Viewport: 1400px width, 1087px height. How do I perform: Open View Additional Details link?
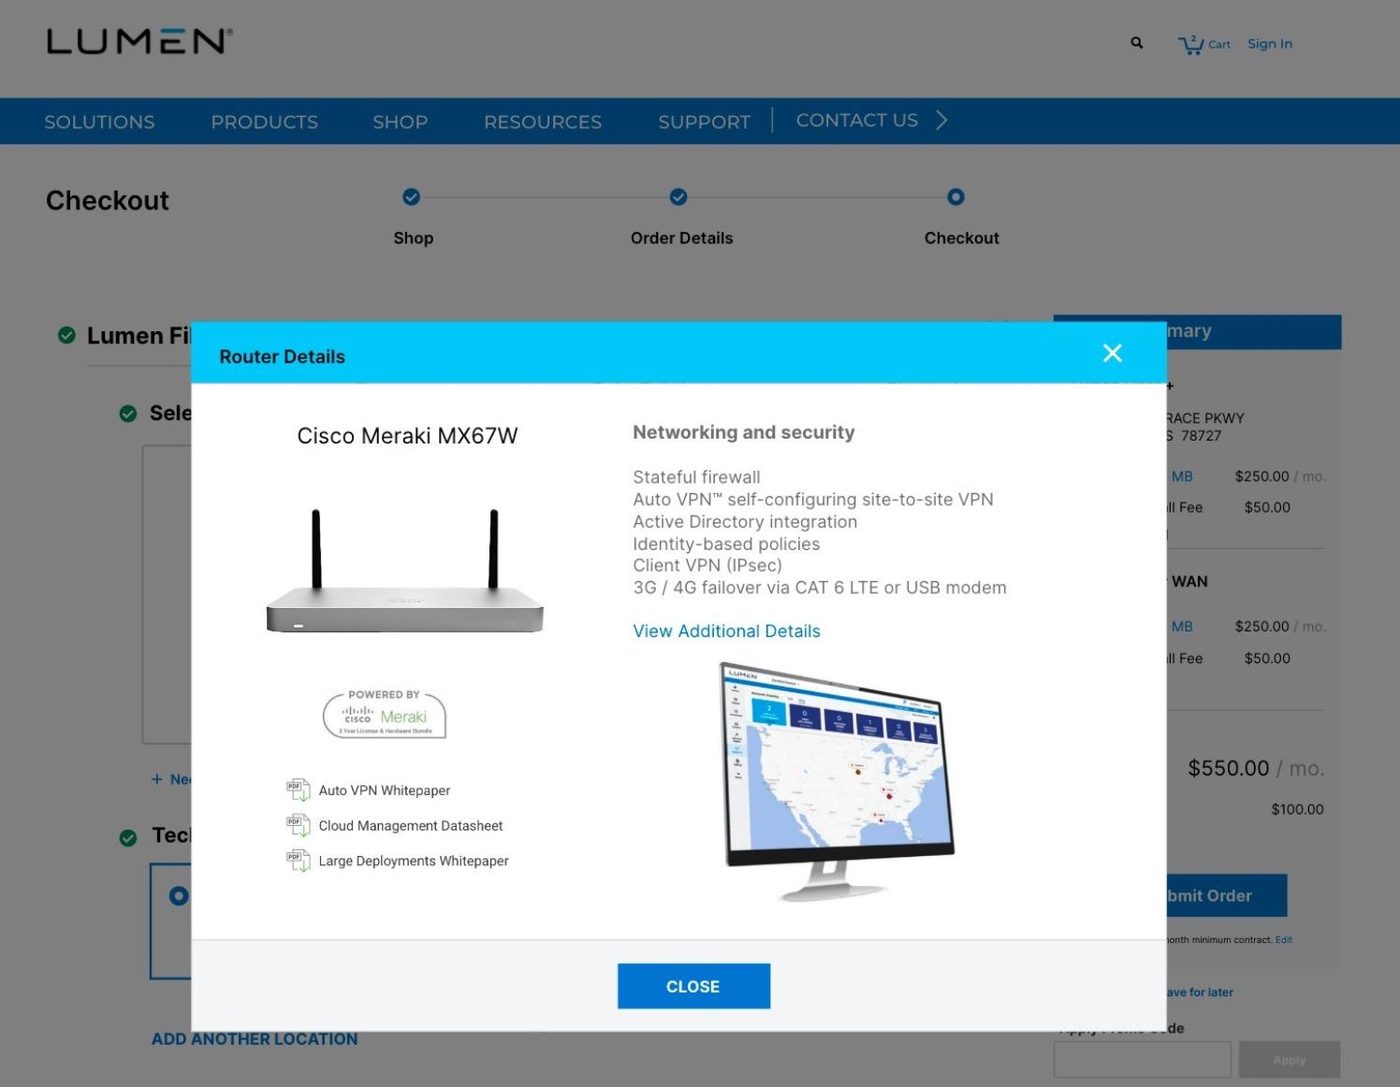[726, 631]
